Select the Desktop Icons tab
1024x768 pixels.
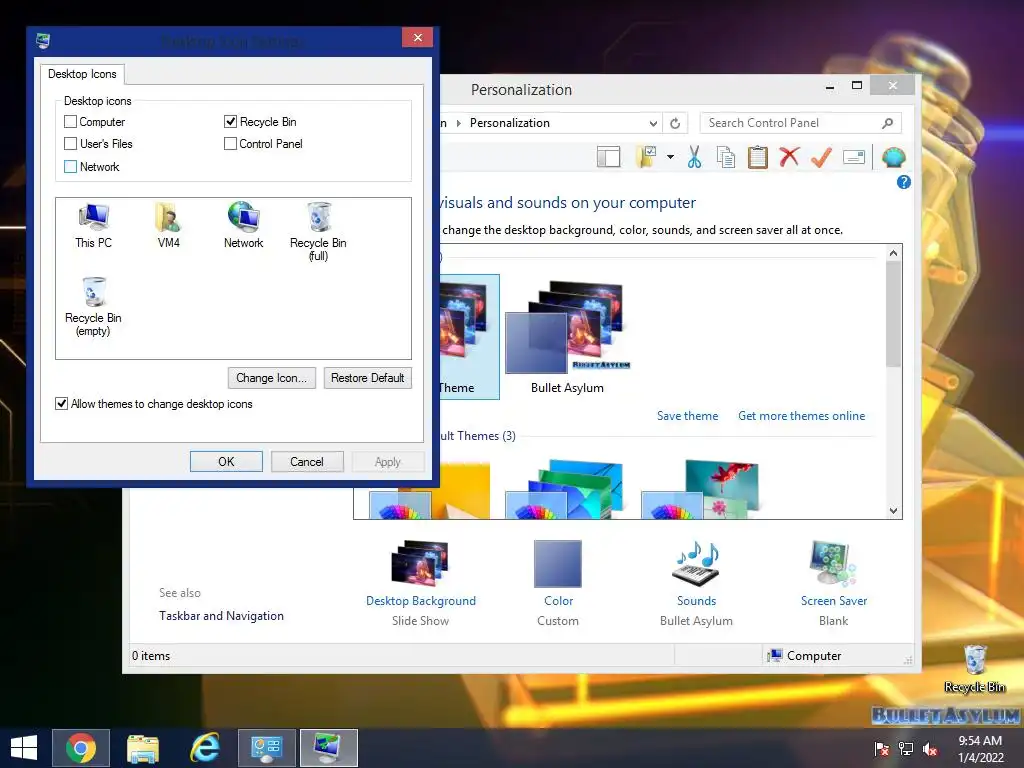click(82, 74)
